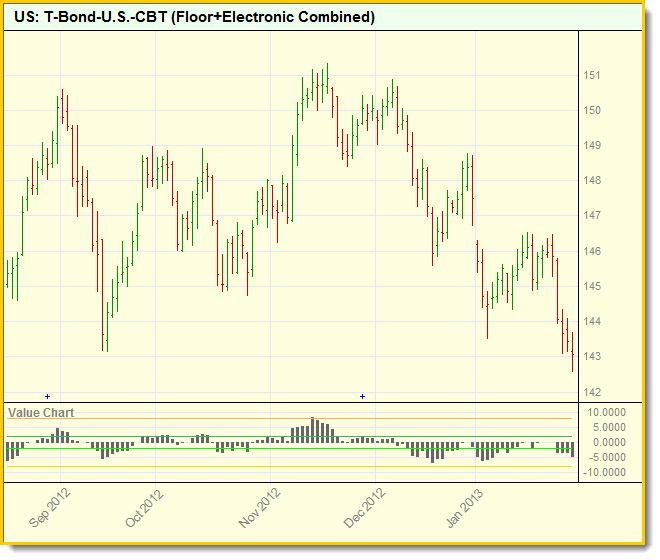Click the 142 price level on axis
The height and width of the screenshot is (560, 660).
pyautogui.click(x=592, y=392)
